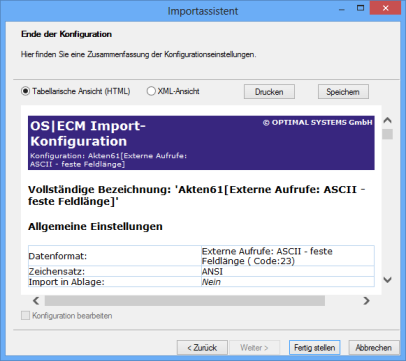Click the vertical scrollbar thumb

pos(387,134)
